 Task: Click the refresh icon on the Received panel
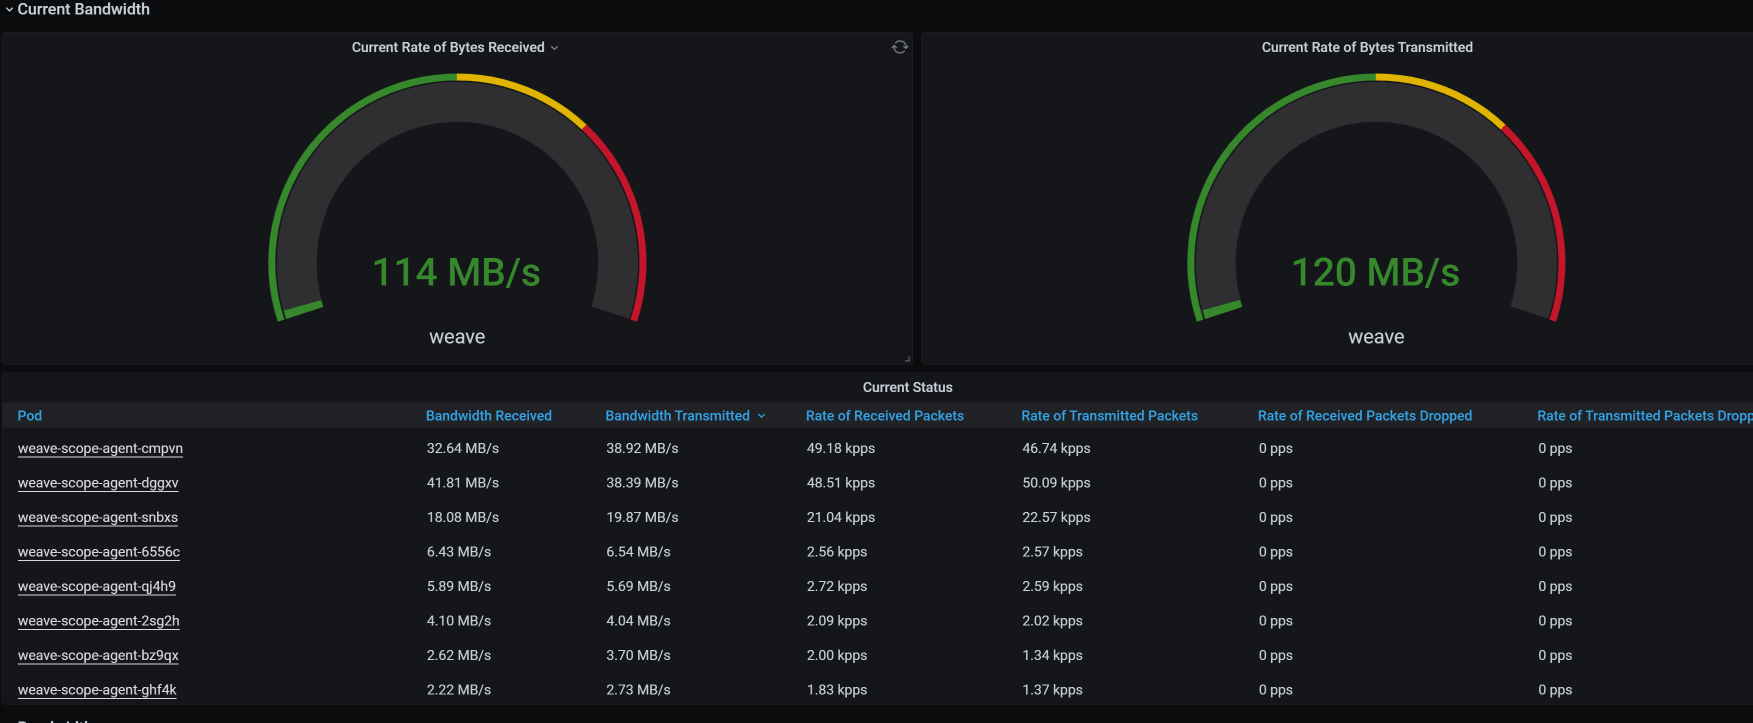point(900,47)
